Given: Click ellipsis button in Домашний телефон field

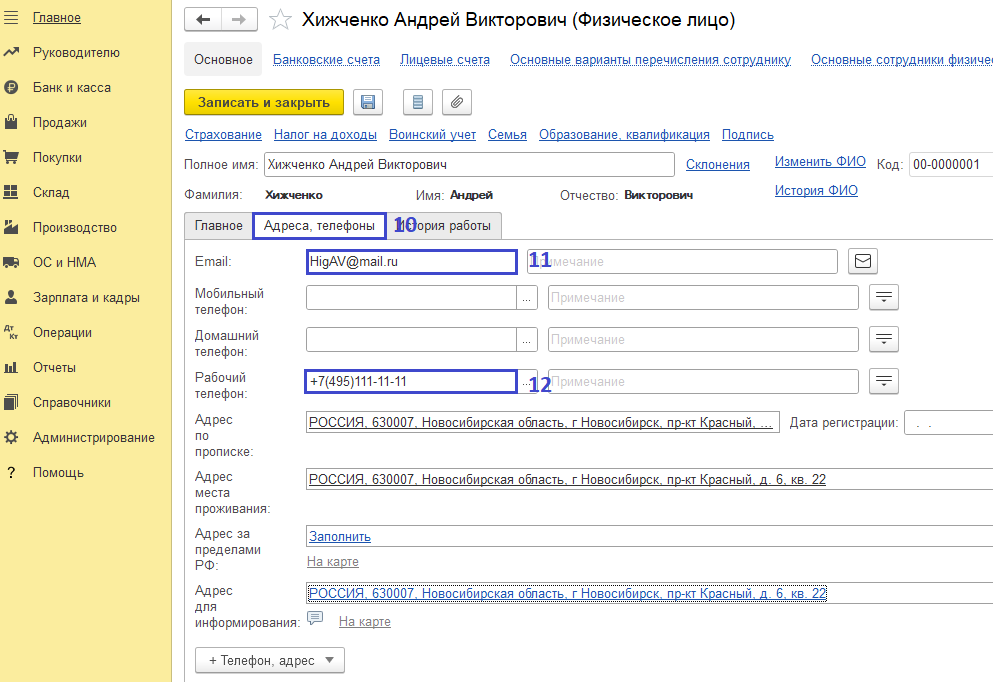Looking at the screenshot, I should pyautogui.click(x=527, y=340).
